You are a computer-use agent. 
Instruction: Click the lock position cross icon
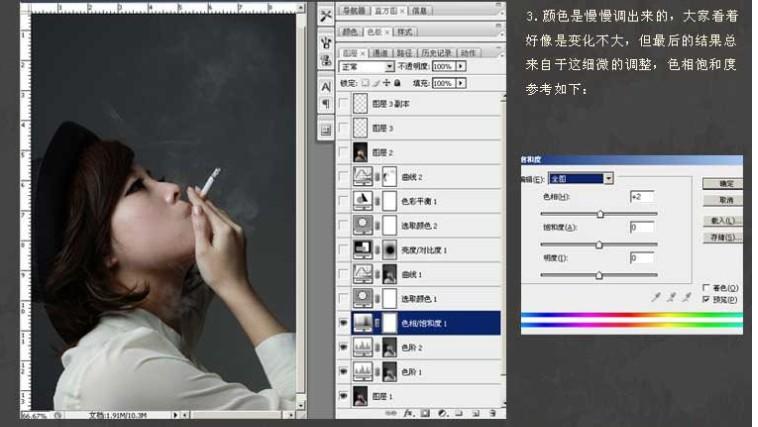386,83
